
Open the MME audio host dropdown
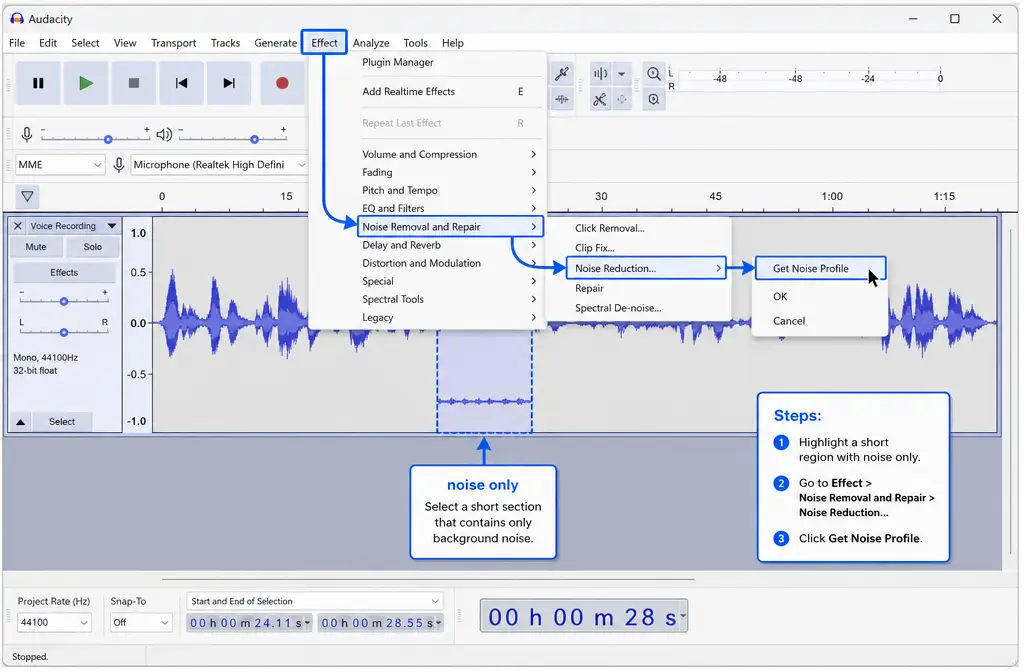coord(59,165)
